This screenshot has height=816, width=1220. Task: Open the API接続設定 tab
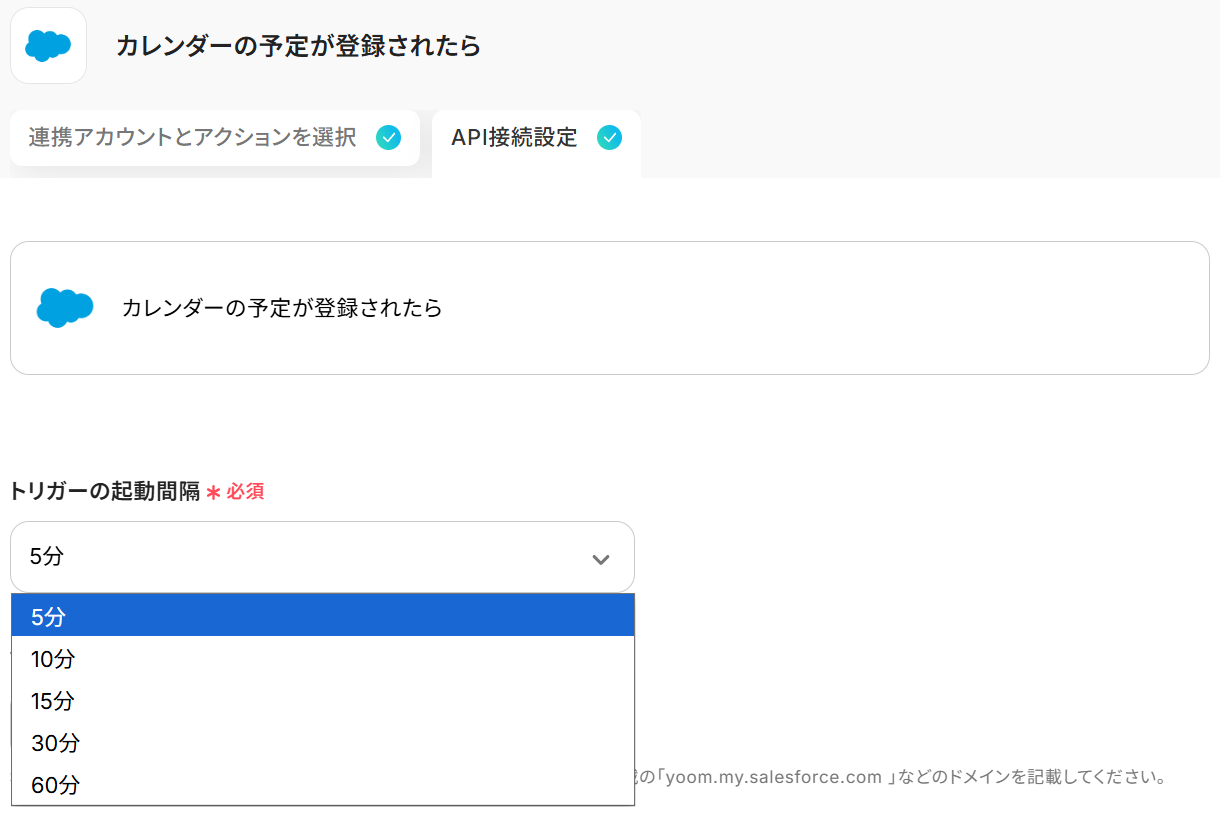click(514, 138)
